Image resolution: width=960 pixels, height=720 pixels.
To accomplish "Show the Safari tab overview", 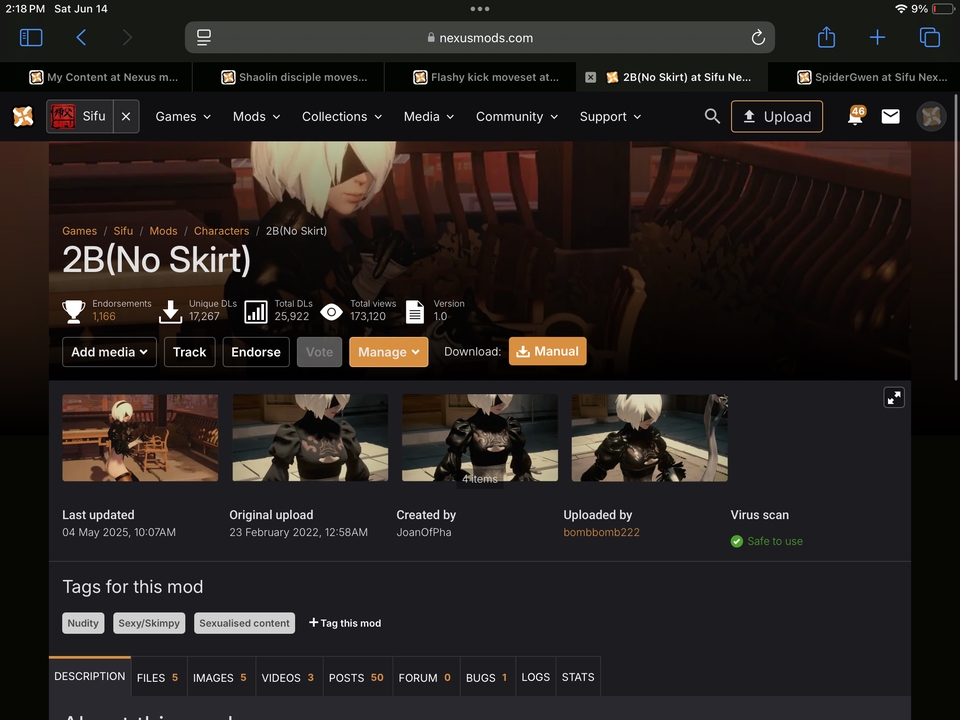I will click(x=929, y=38).
